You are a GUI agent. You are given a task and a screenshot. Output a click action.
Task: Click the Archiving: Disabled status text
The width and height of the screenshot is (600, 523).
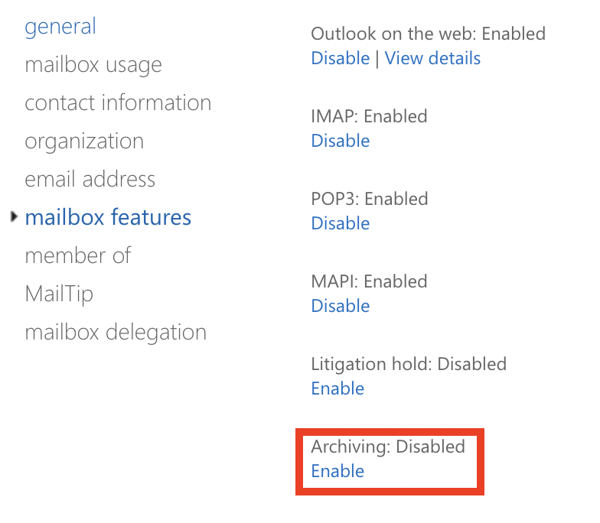[388, 447]
